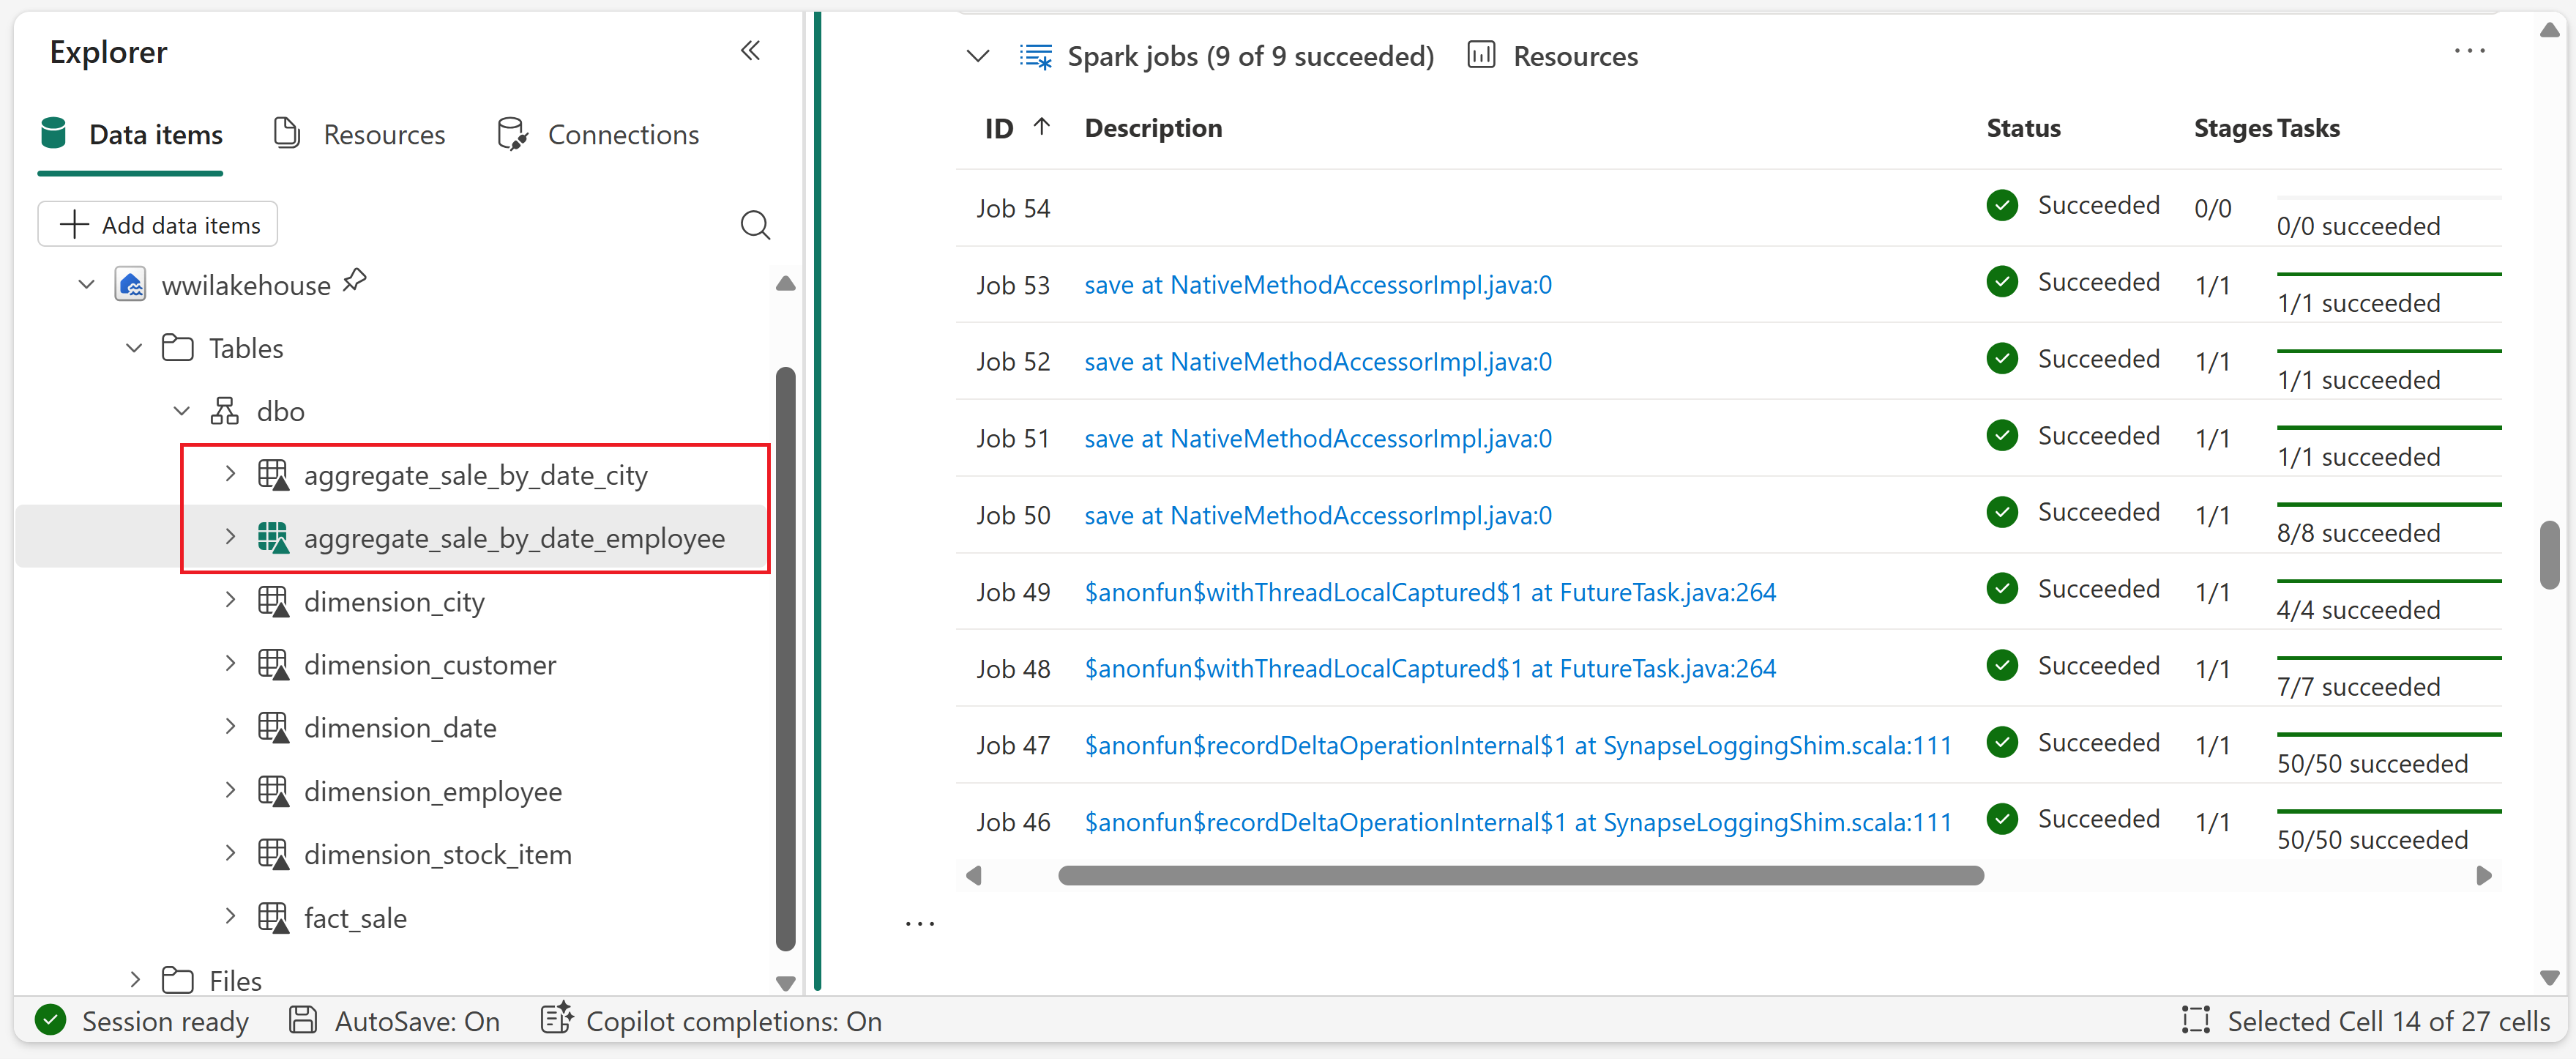The image size is (2576, 1059).
Task: Click the fact_sale table icon
Action: 273,917
